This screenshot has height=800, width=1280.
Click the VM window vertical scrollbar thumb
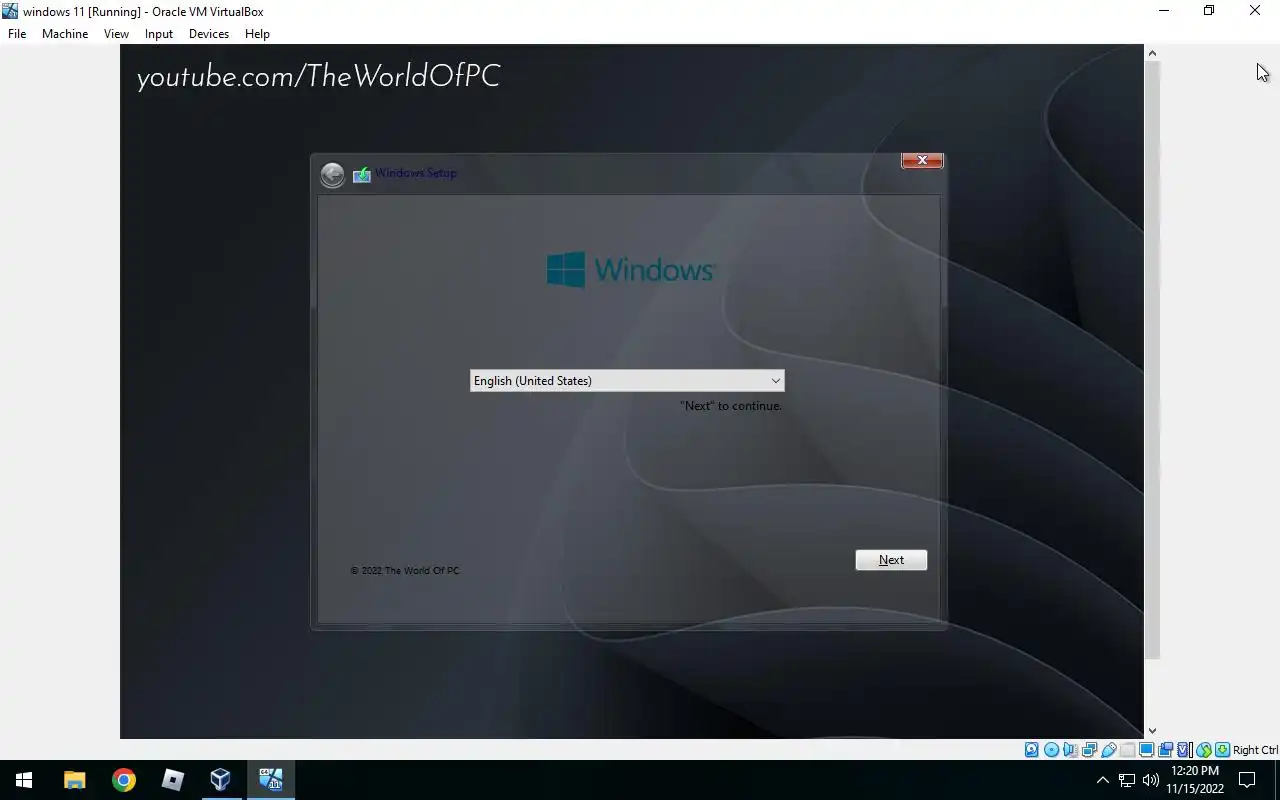click(1152, 360)
